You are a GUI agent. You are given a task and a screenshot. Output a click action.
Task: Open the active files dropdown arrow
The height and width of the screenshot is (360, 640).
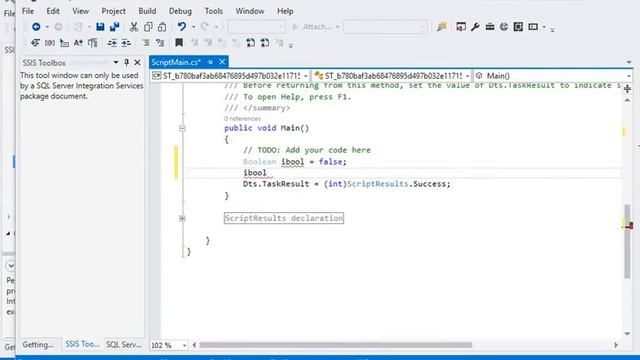click(629, 62)
